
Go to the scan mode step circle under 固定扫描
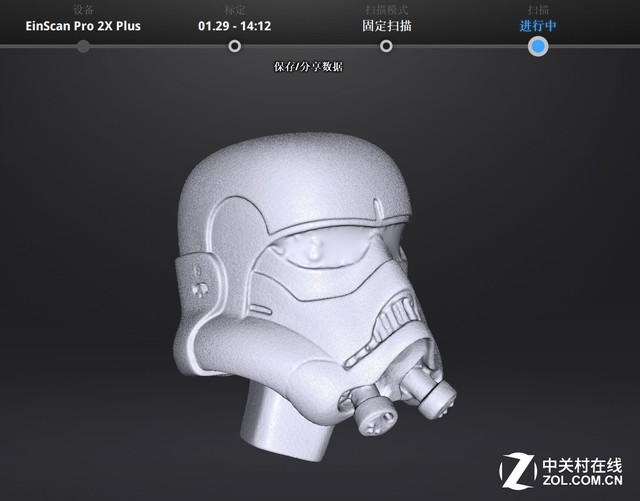point(386,46)
